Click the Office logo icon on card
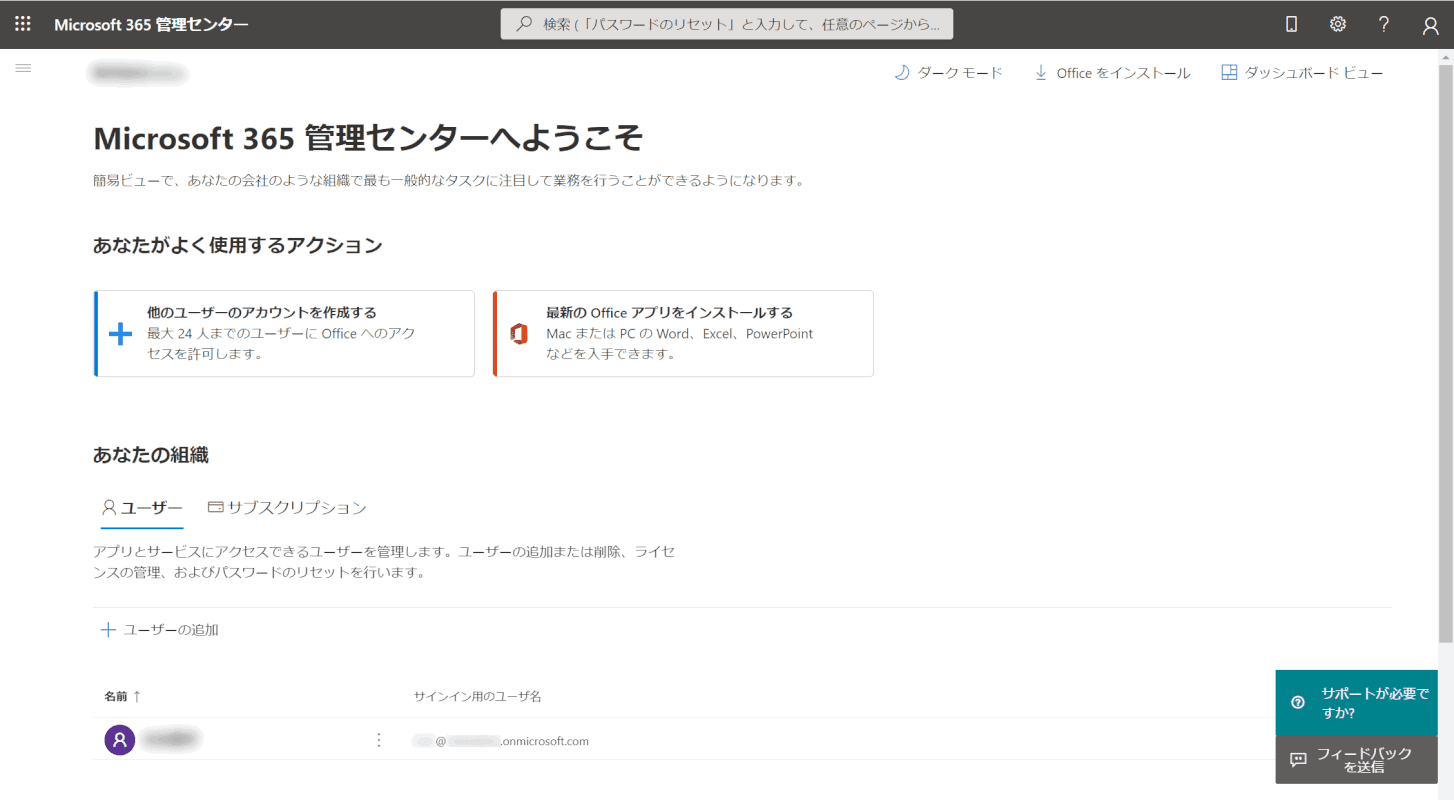The image size is (1454, 800). (x=519, y=334)
